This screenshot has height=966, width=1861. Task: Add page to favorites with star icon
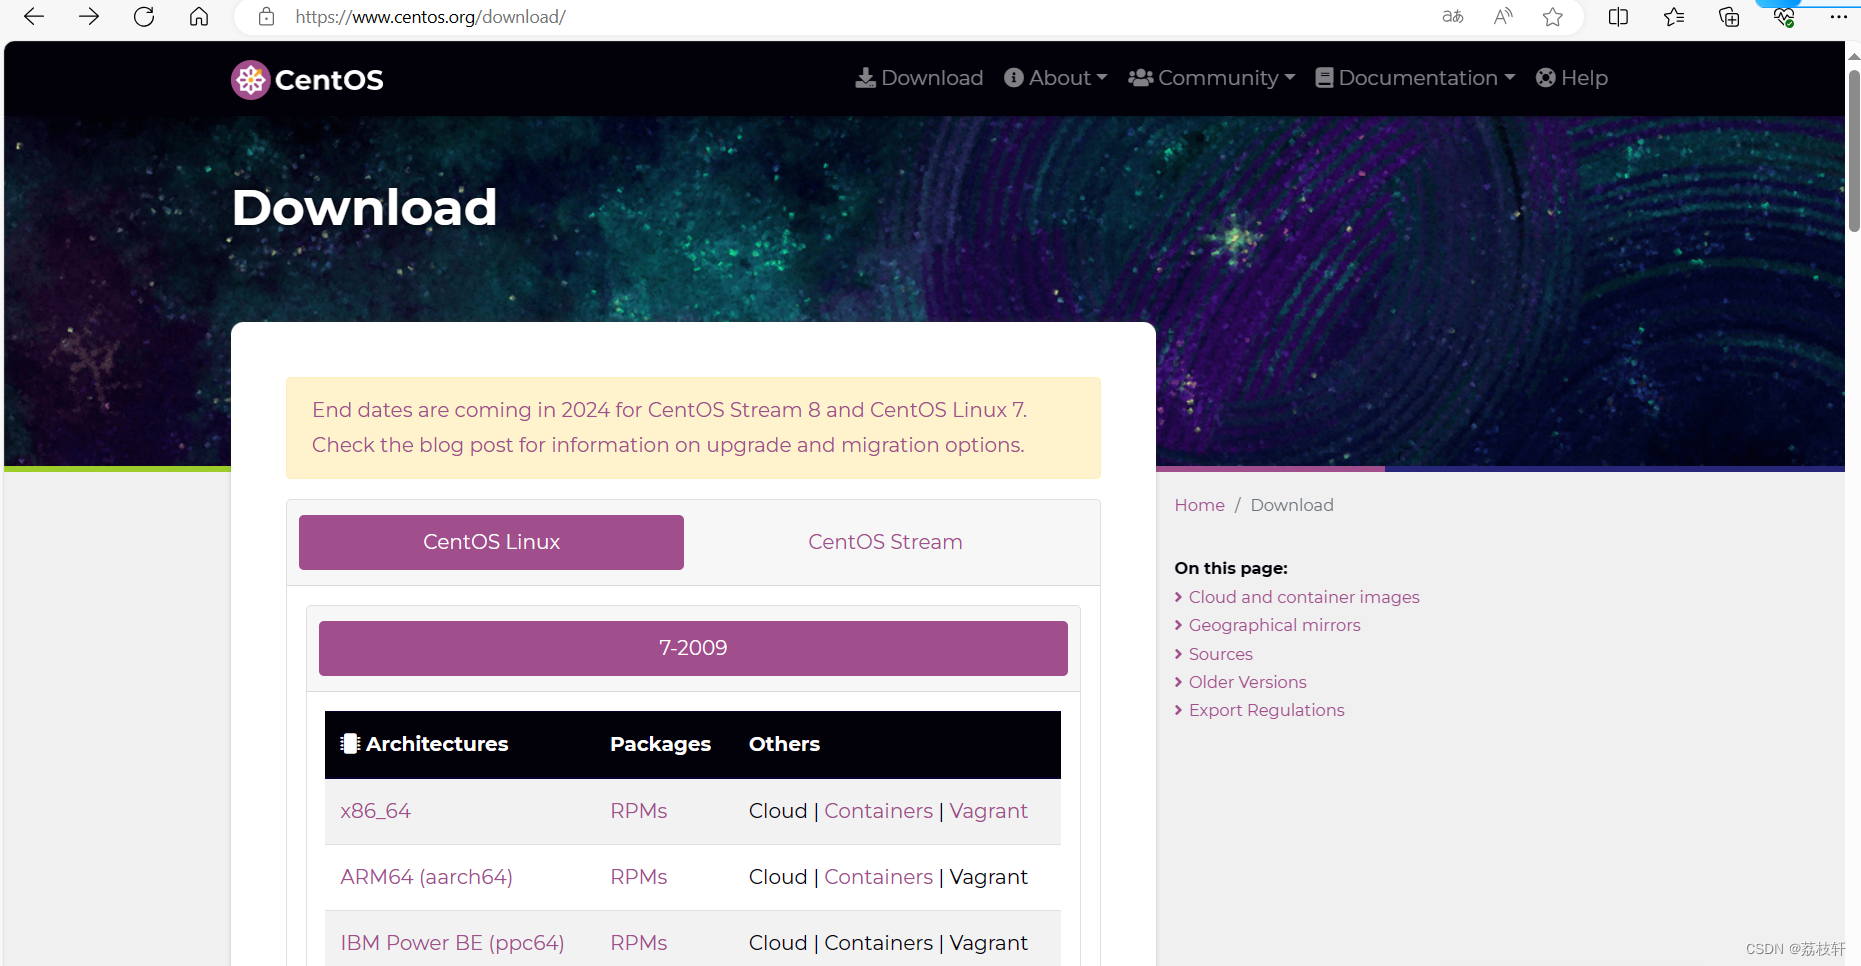click(1553, 17)
